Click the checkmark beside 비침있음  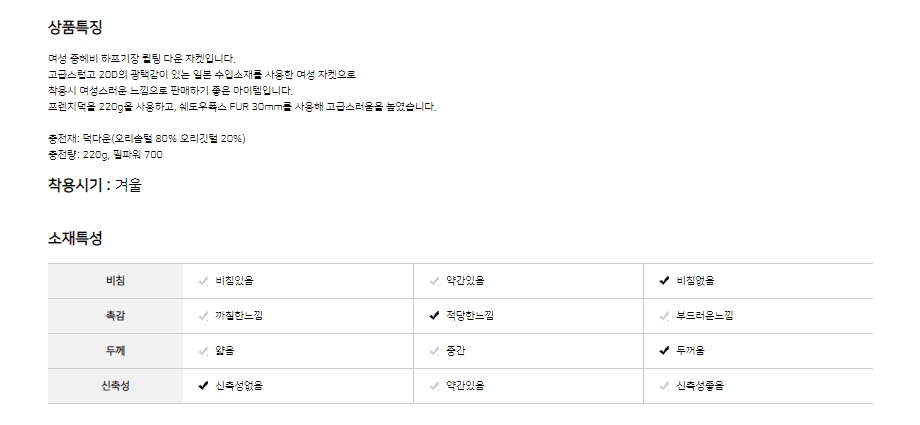click(x=203, y=281)
